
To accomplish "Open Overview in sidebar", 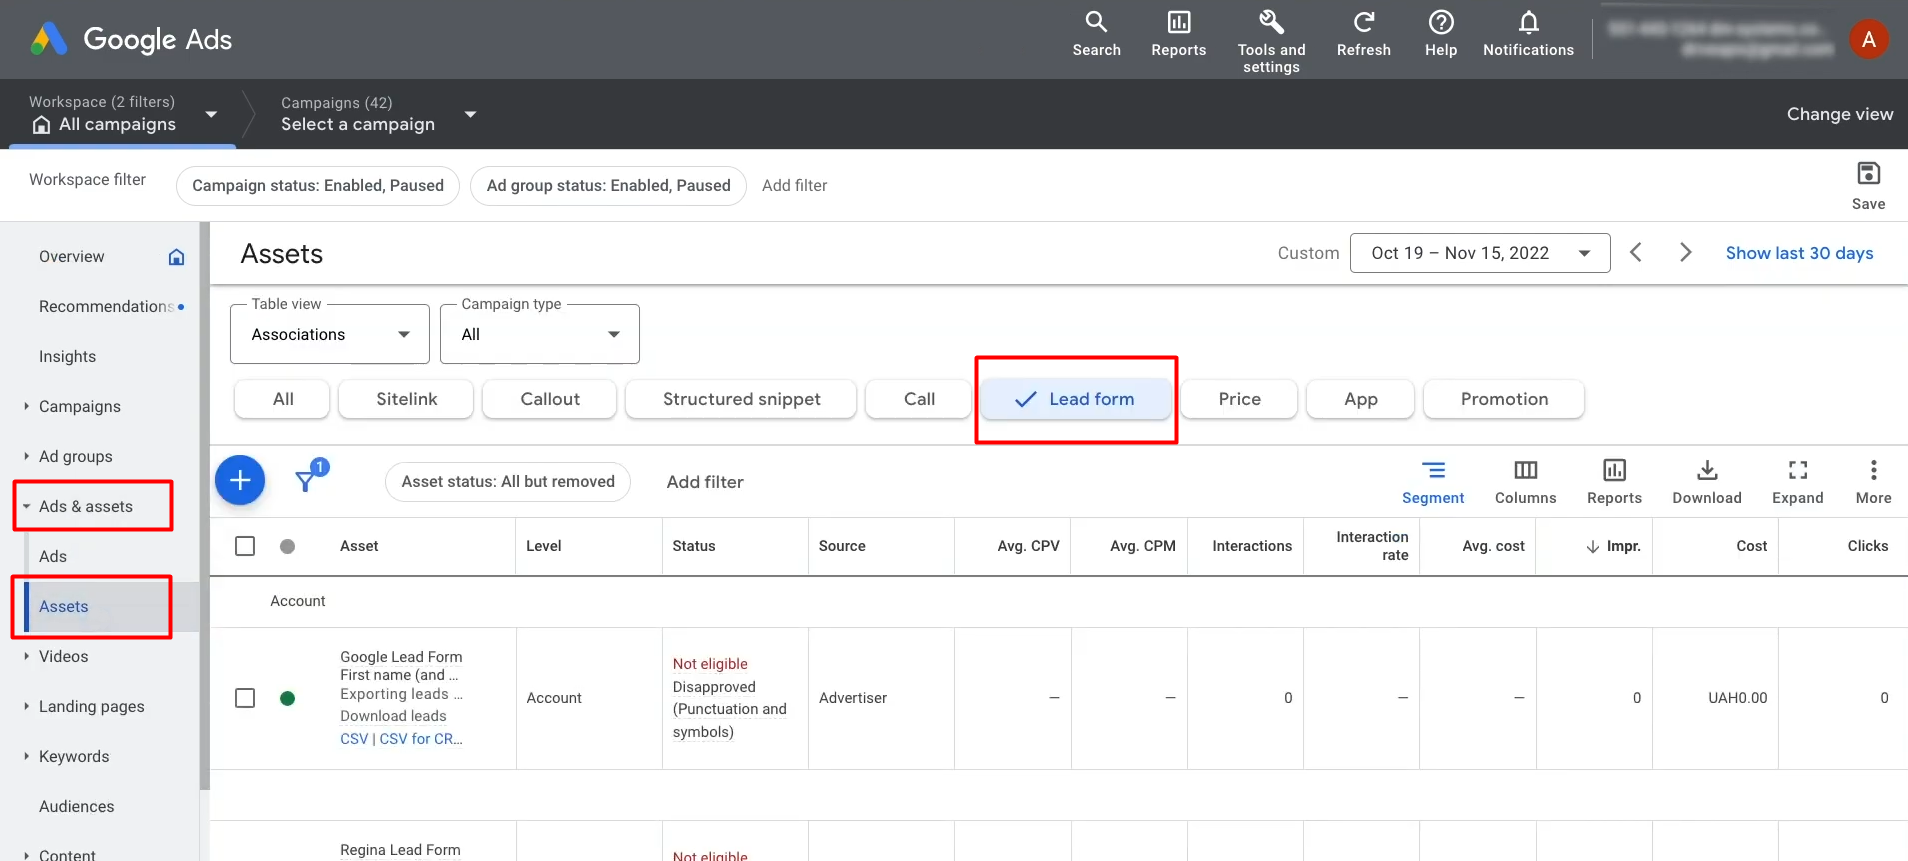I will (72, 257).
